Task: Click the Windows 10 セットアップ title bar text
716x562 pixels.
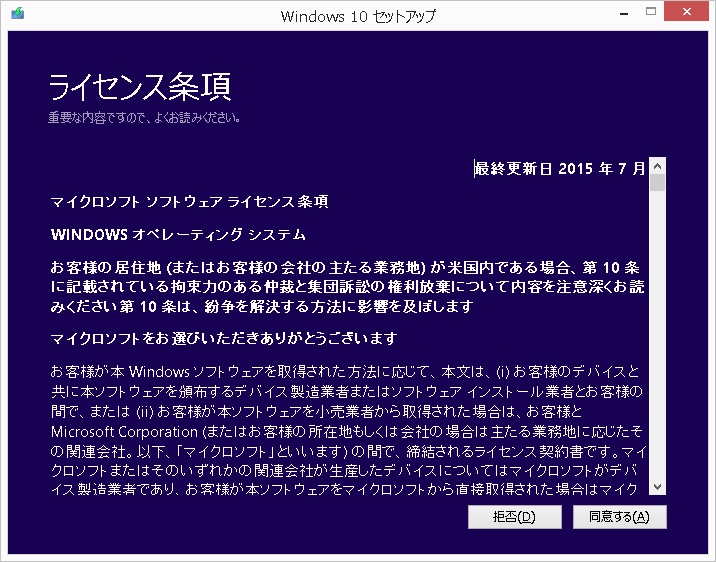Action: (x=358, y=16)
